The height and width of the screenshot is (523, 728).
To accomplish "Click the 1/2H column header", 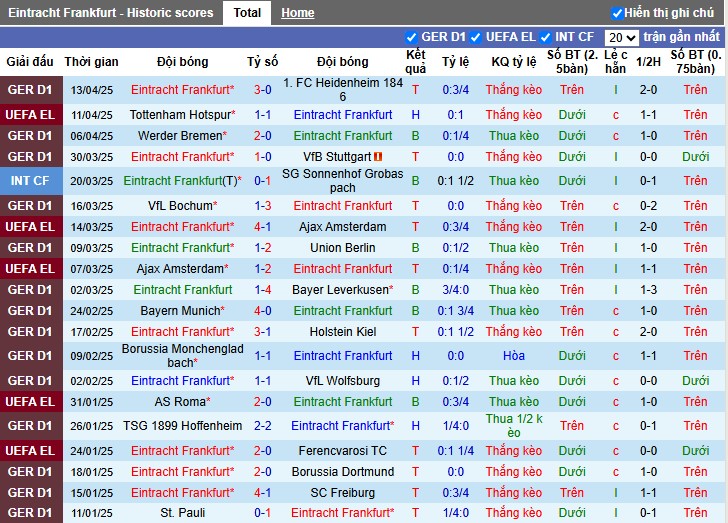I will [x=648, y=61].
